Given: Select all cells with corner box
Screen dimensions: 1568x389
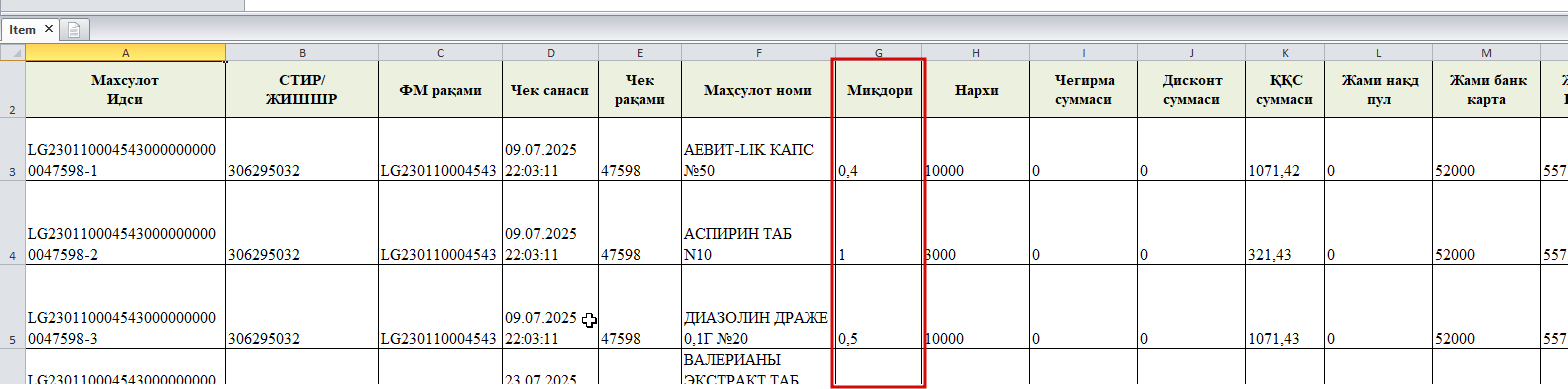Looking at the screenshot, I should tap(13, 52).
